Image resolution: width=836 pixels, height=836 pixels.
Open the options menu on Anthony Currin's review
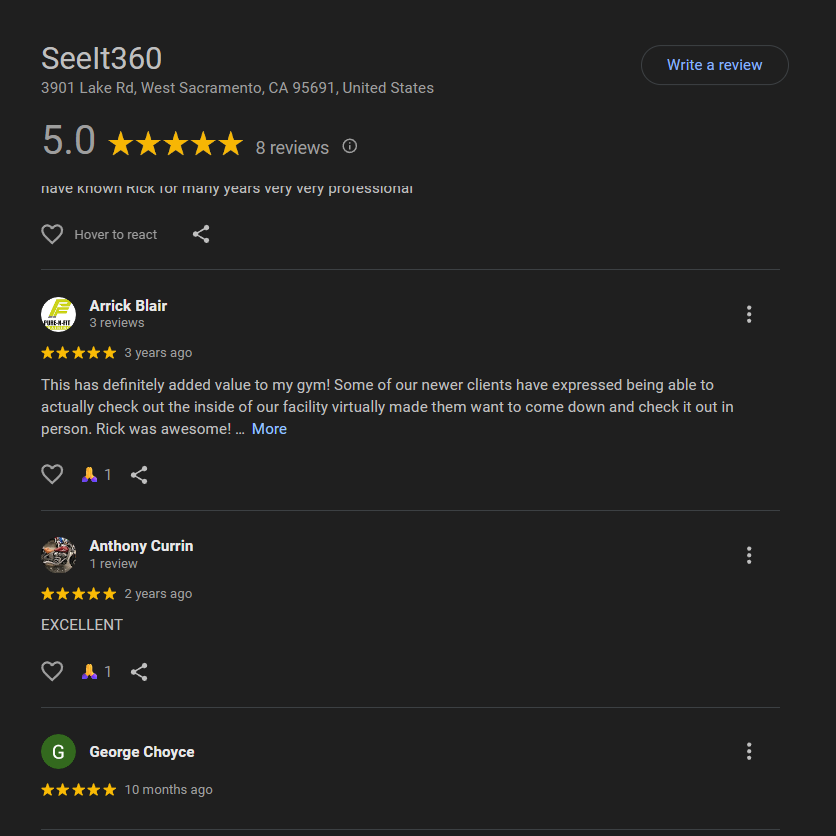(x=749, y=555)
